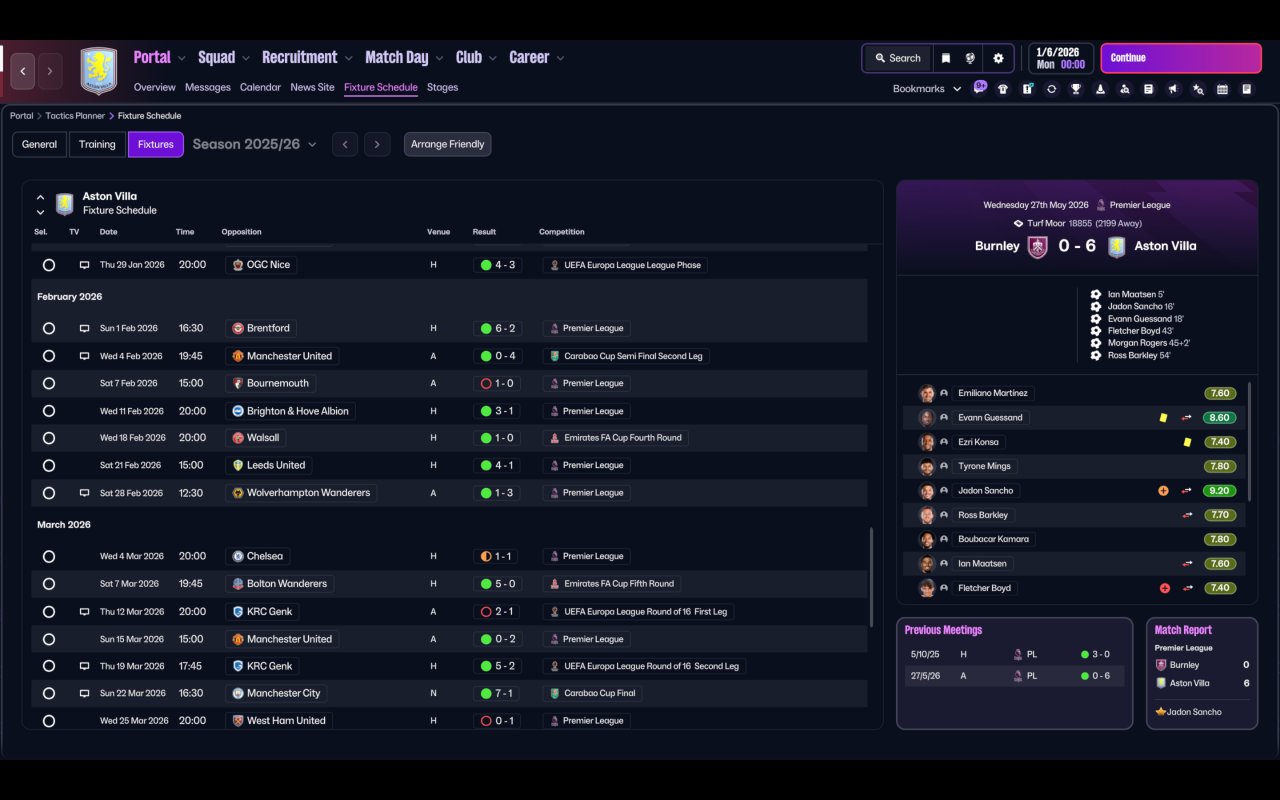Switch to the Calendar sub-tab
This screenshot has height=800, width=1280.
pos(260,87)
